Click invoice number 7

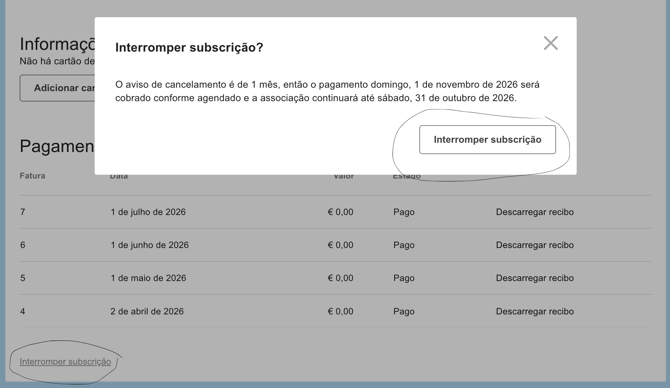23,212
